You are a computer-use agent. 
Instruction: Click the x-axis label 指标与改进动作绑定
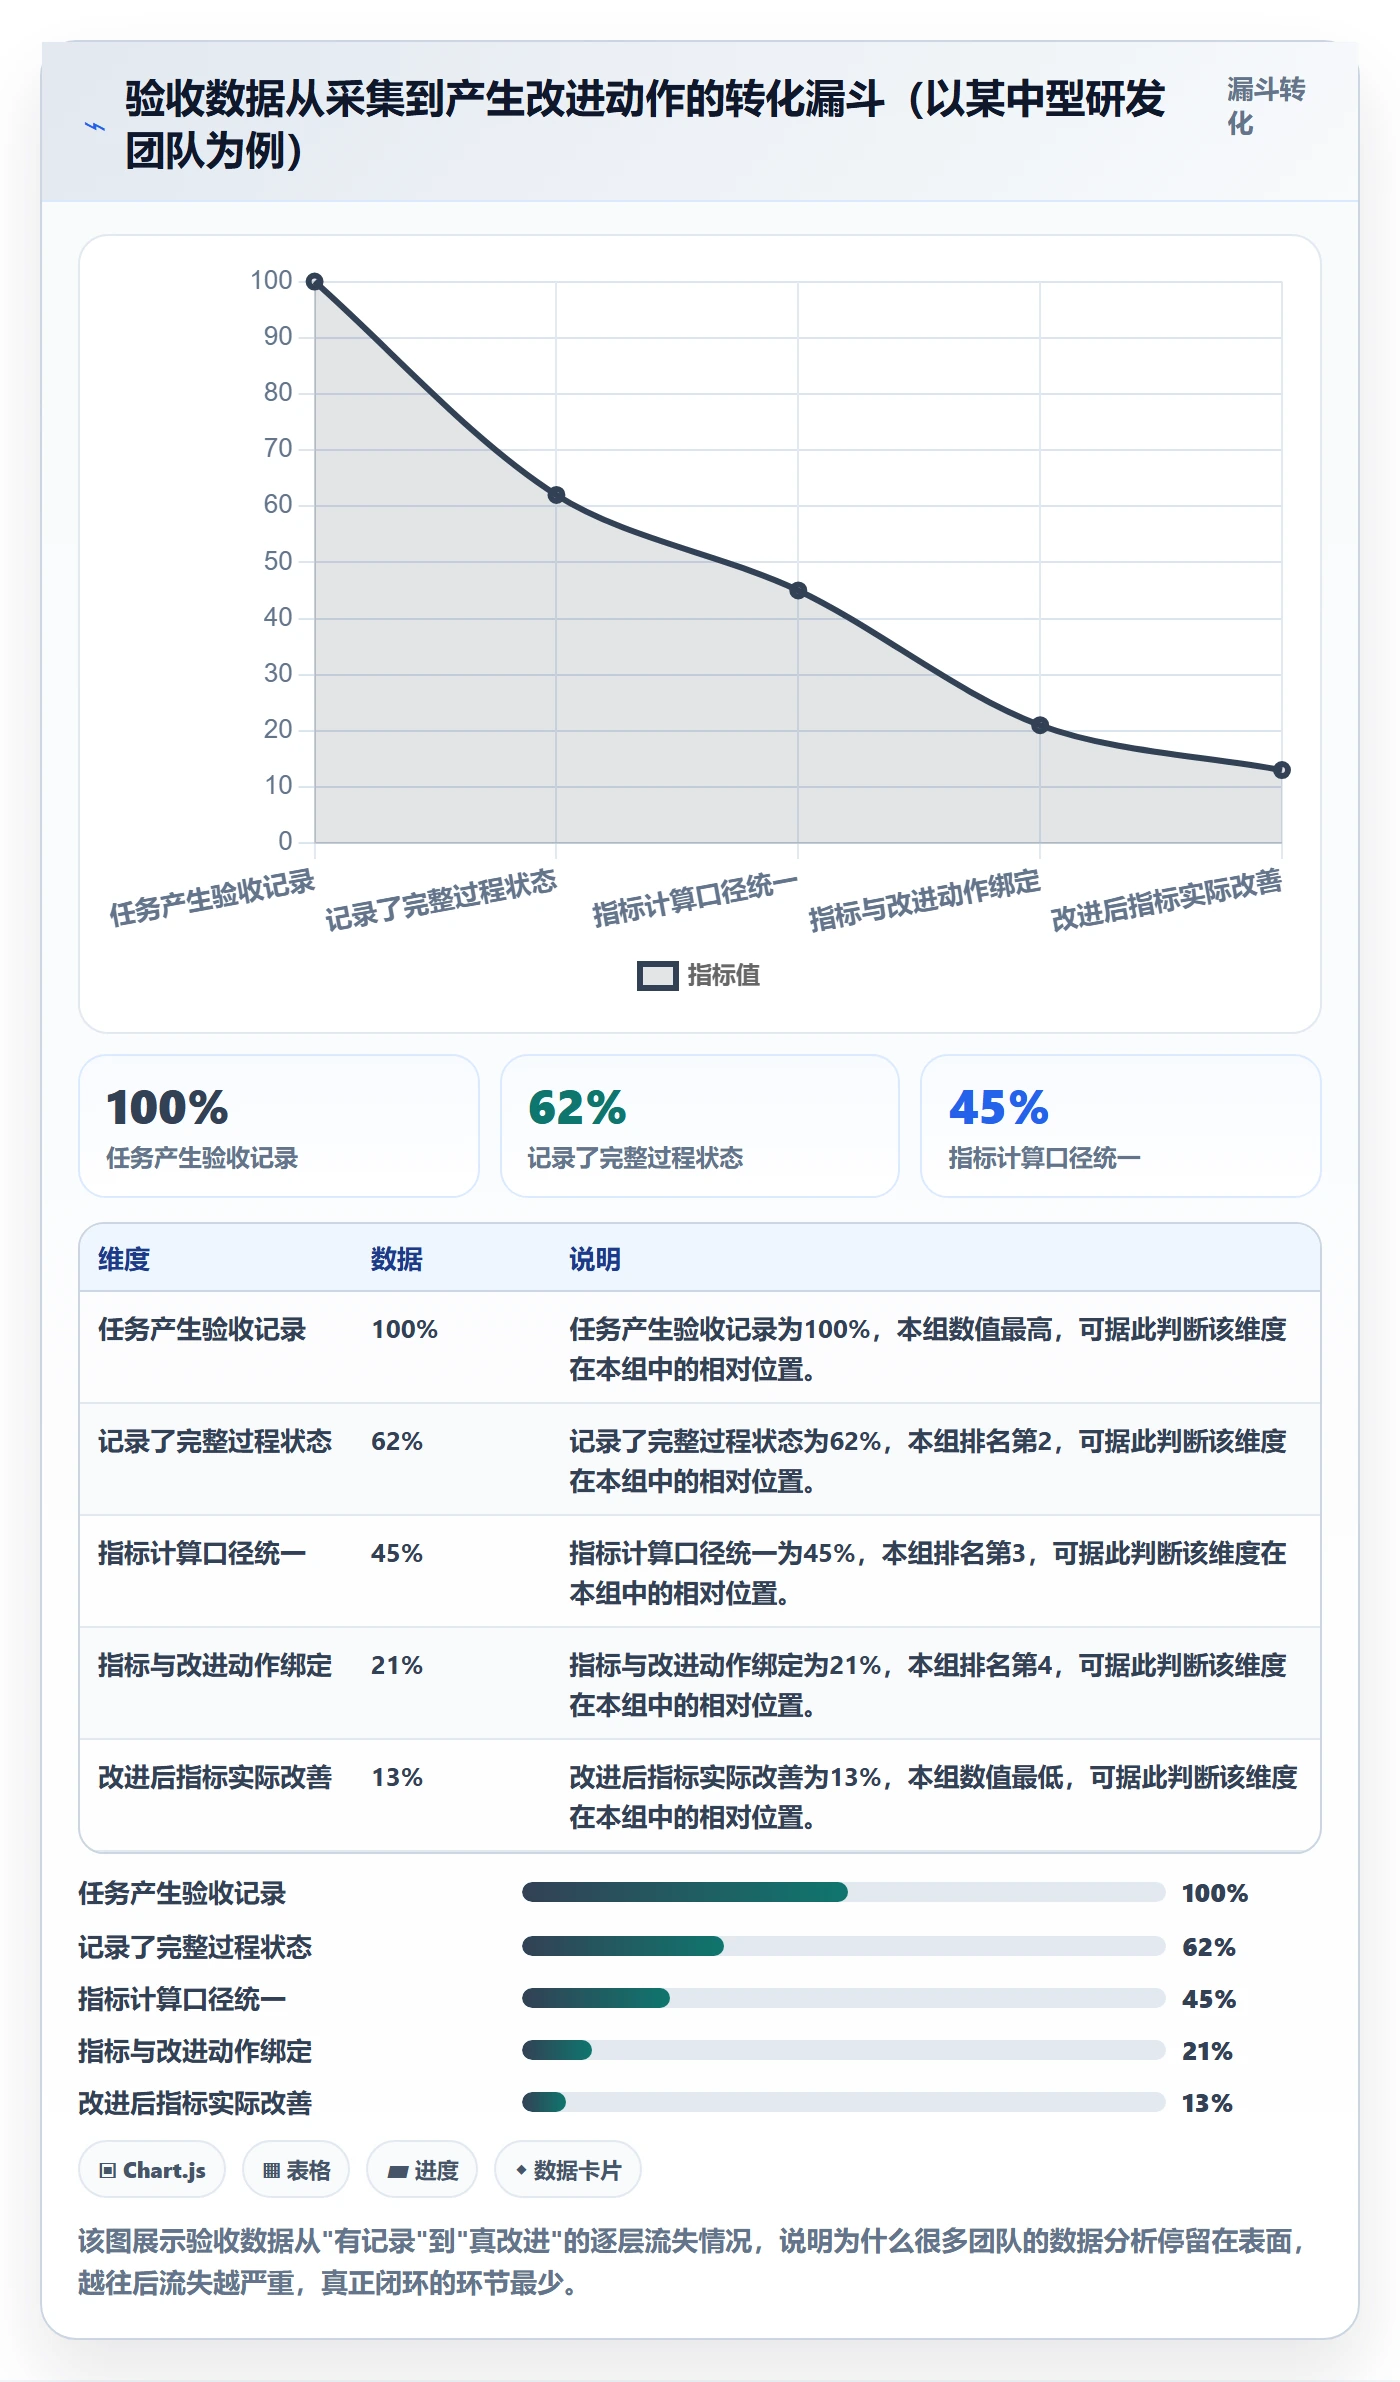[924, 900]
